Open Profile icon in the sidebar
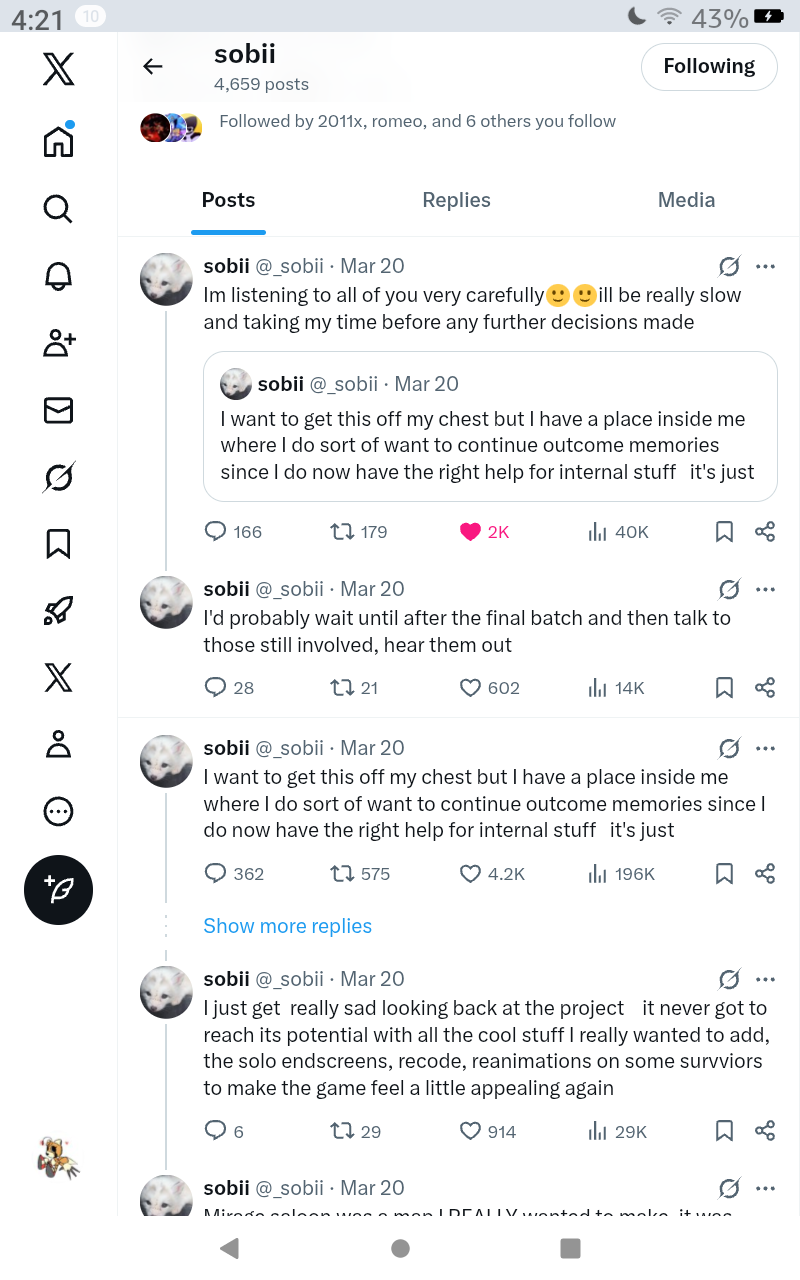This screenshot has width=800, height=1280. 58,745
